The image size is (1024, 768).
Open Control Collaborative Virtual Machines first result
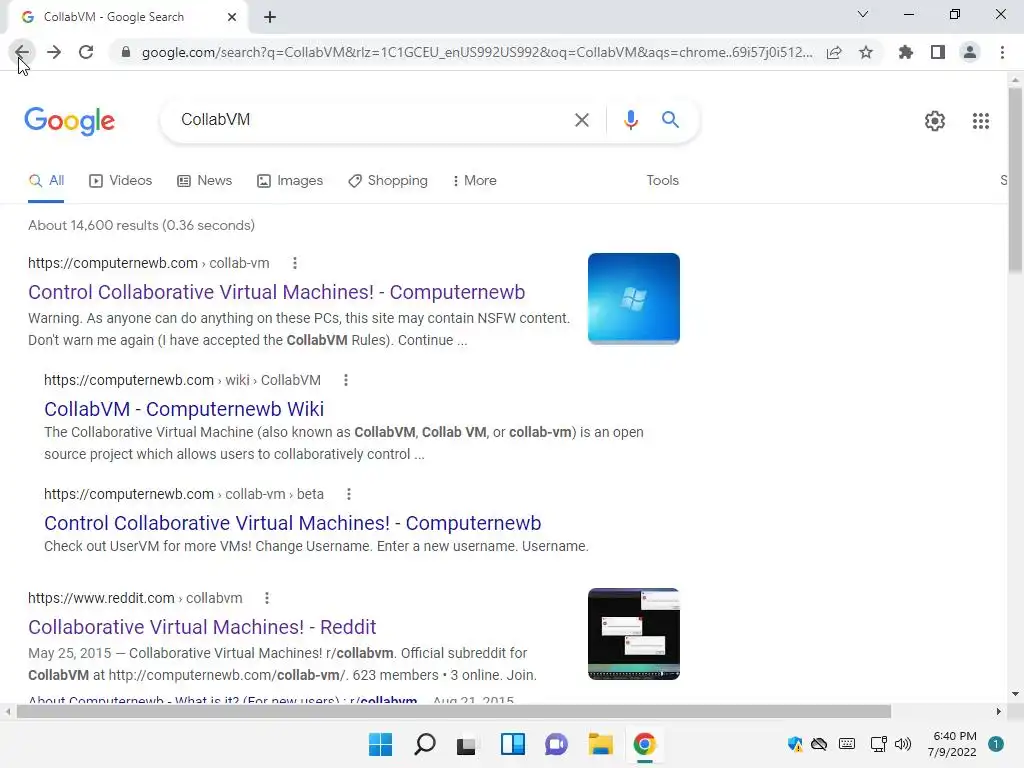tap(276, 293)
